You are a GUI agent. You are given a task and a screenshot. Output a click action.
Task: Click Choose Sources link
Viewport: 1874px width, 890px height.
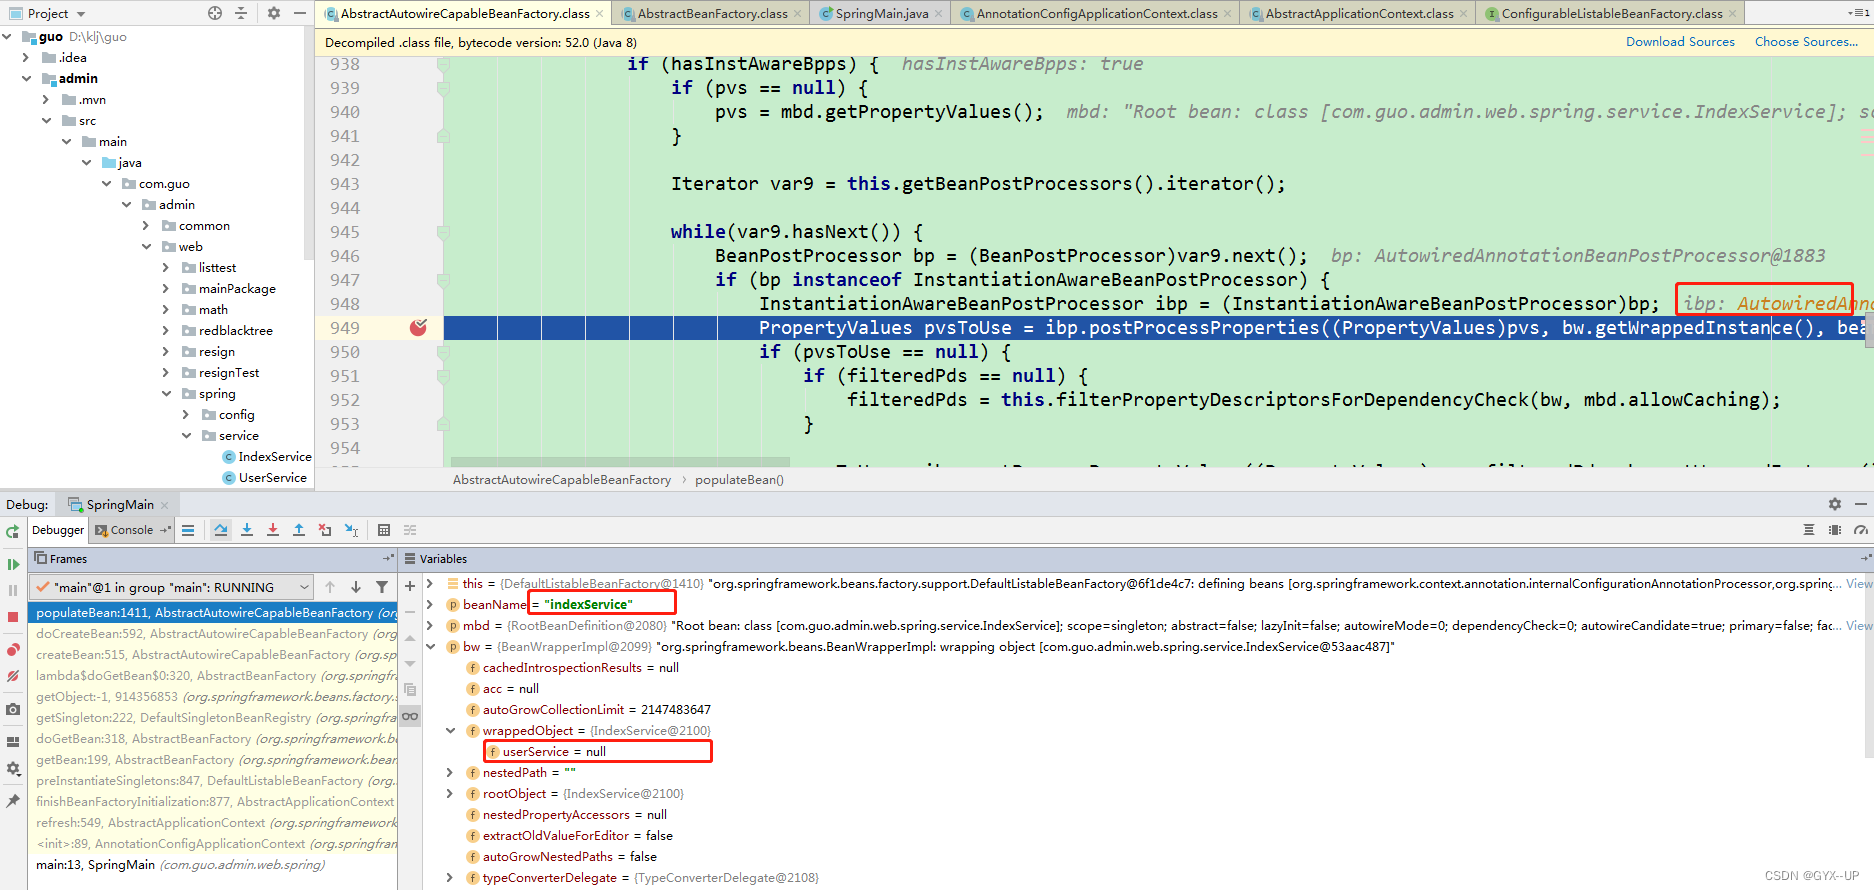pos(1806,42)
